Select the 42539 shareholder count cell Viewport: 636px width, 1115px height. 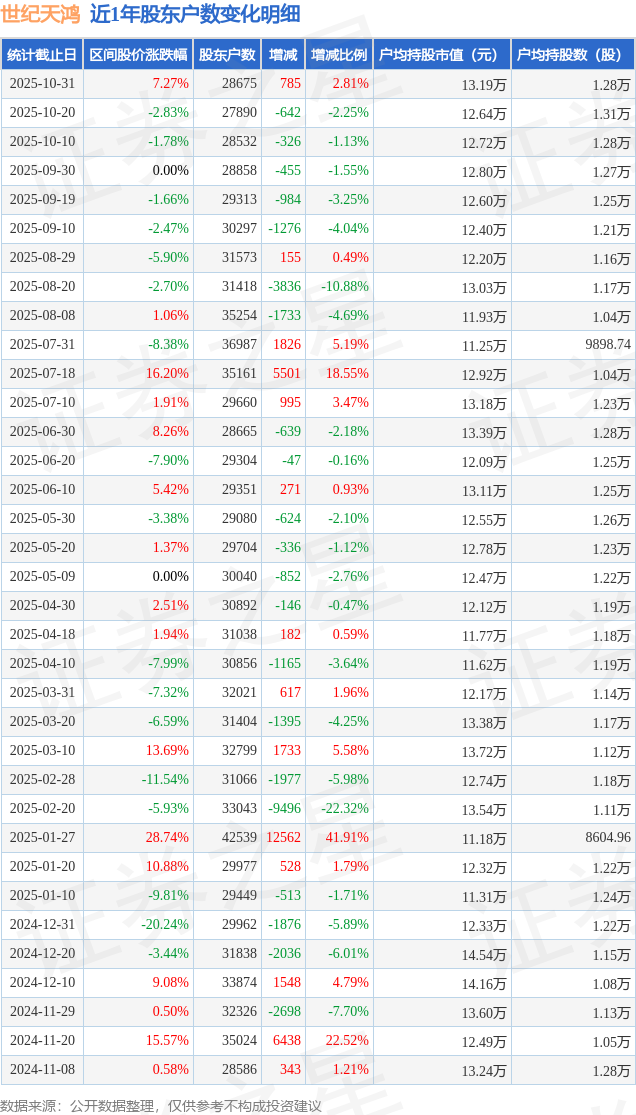pyautogui.click(x=239, y=838)
